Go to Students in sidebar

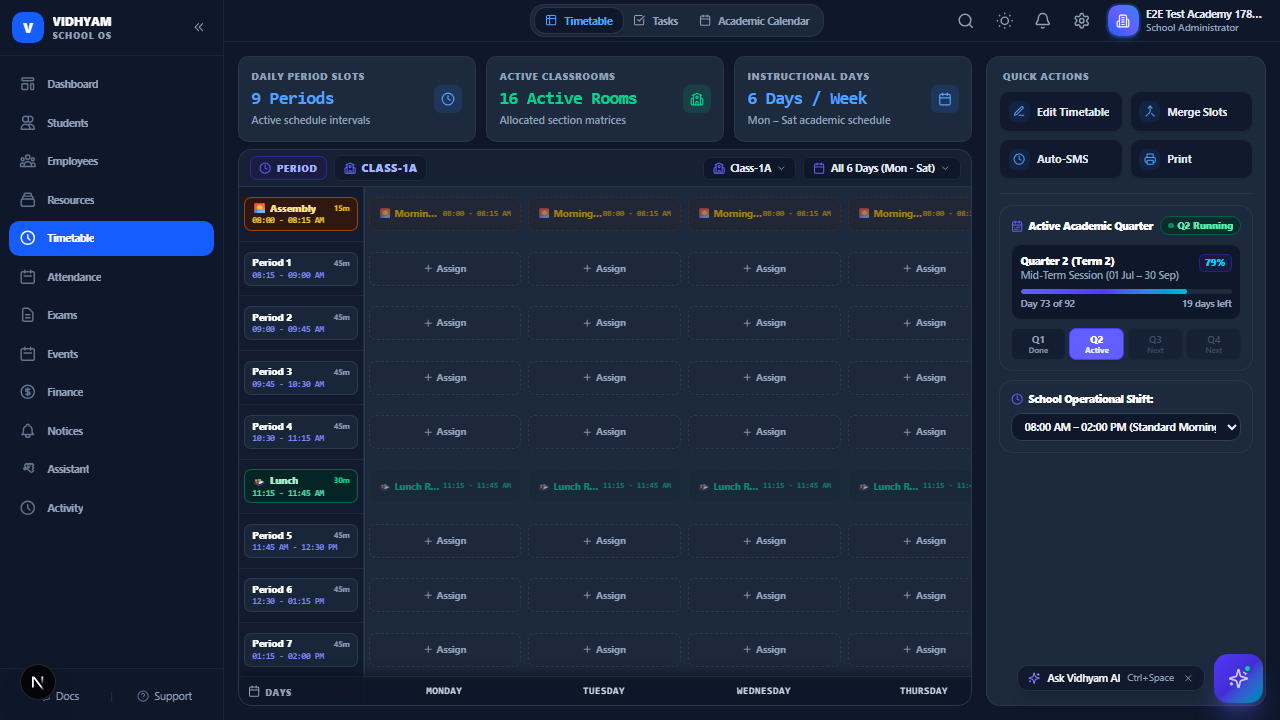[111, 123]
